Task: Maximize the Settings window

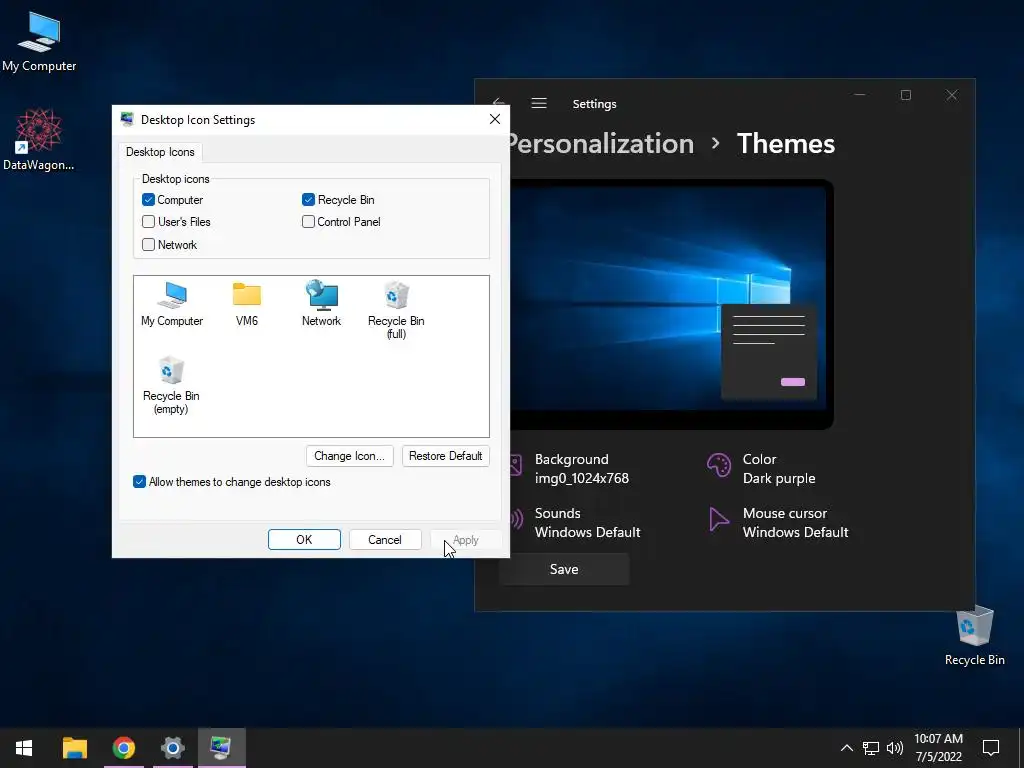Action: point(906,95)
